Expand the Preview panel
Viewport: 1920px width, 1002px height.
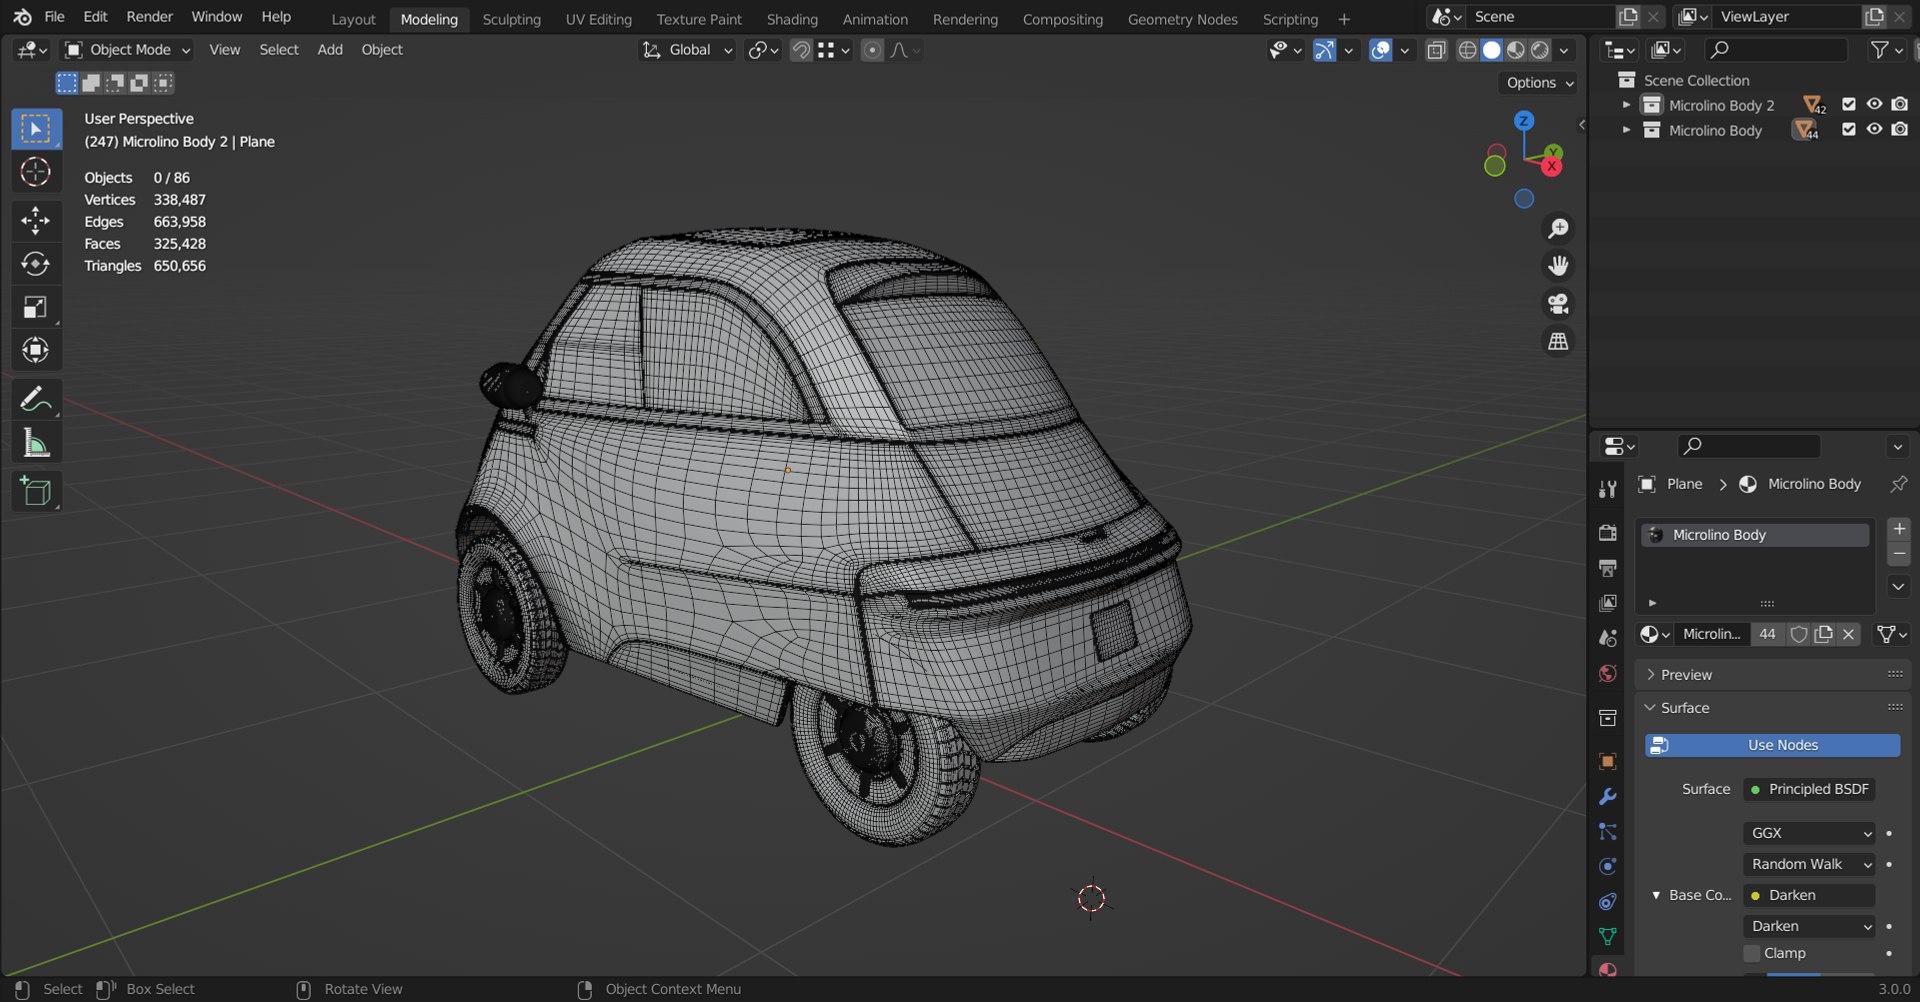[1686, 675]
